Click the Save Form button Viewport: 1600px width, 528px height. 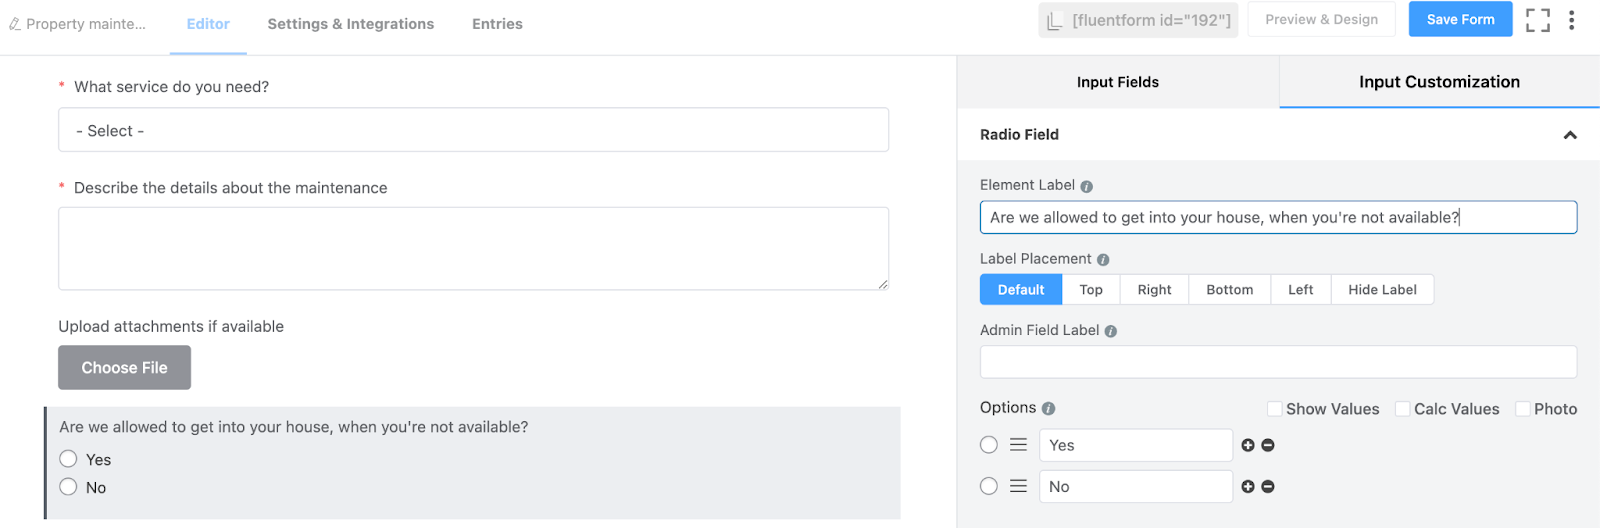(x=1460, y=19)
